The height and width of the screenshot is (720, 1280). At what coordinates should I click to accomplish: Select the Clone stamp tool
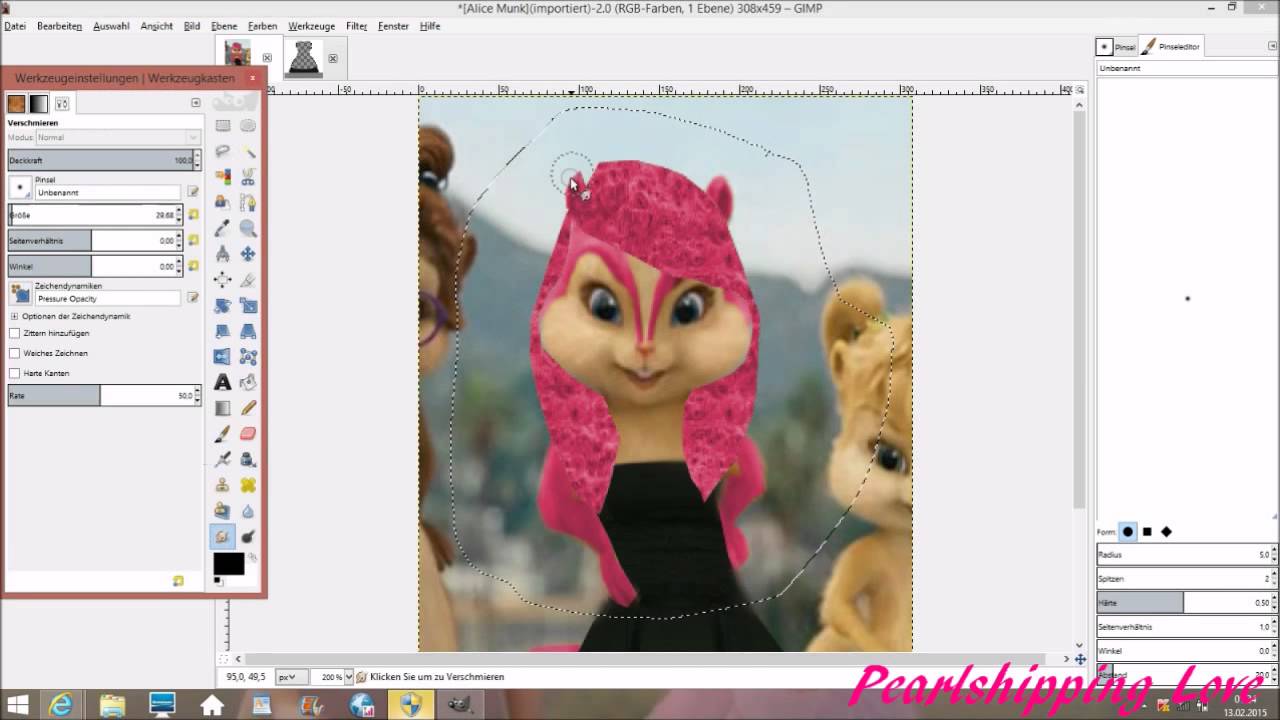click(223, 485)
